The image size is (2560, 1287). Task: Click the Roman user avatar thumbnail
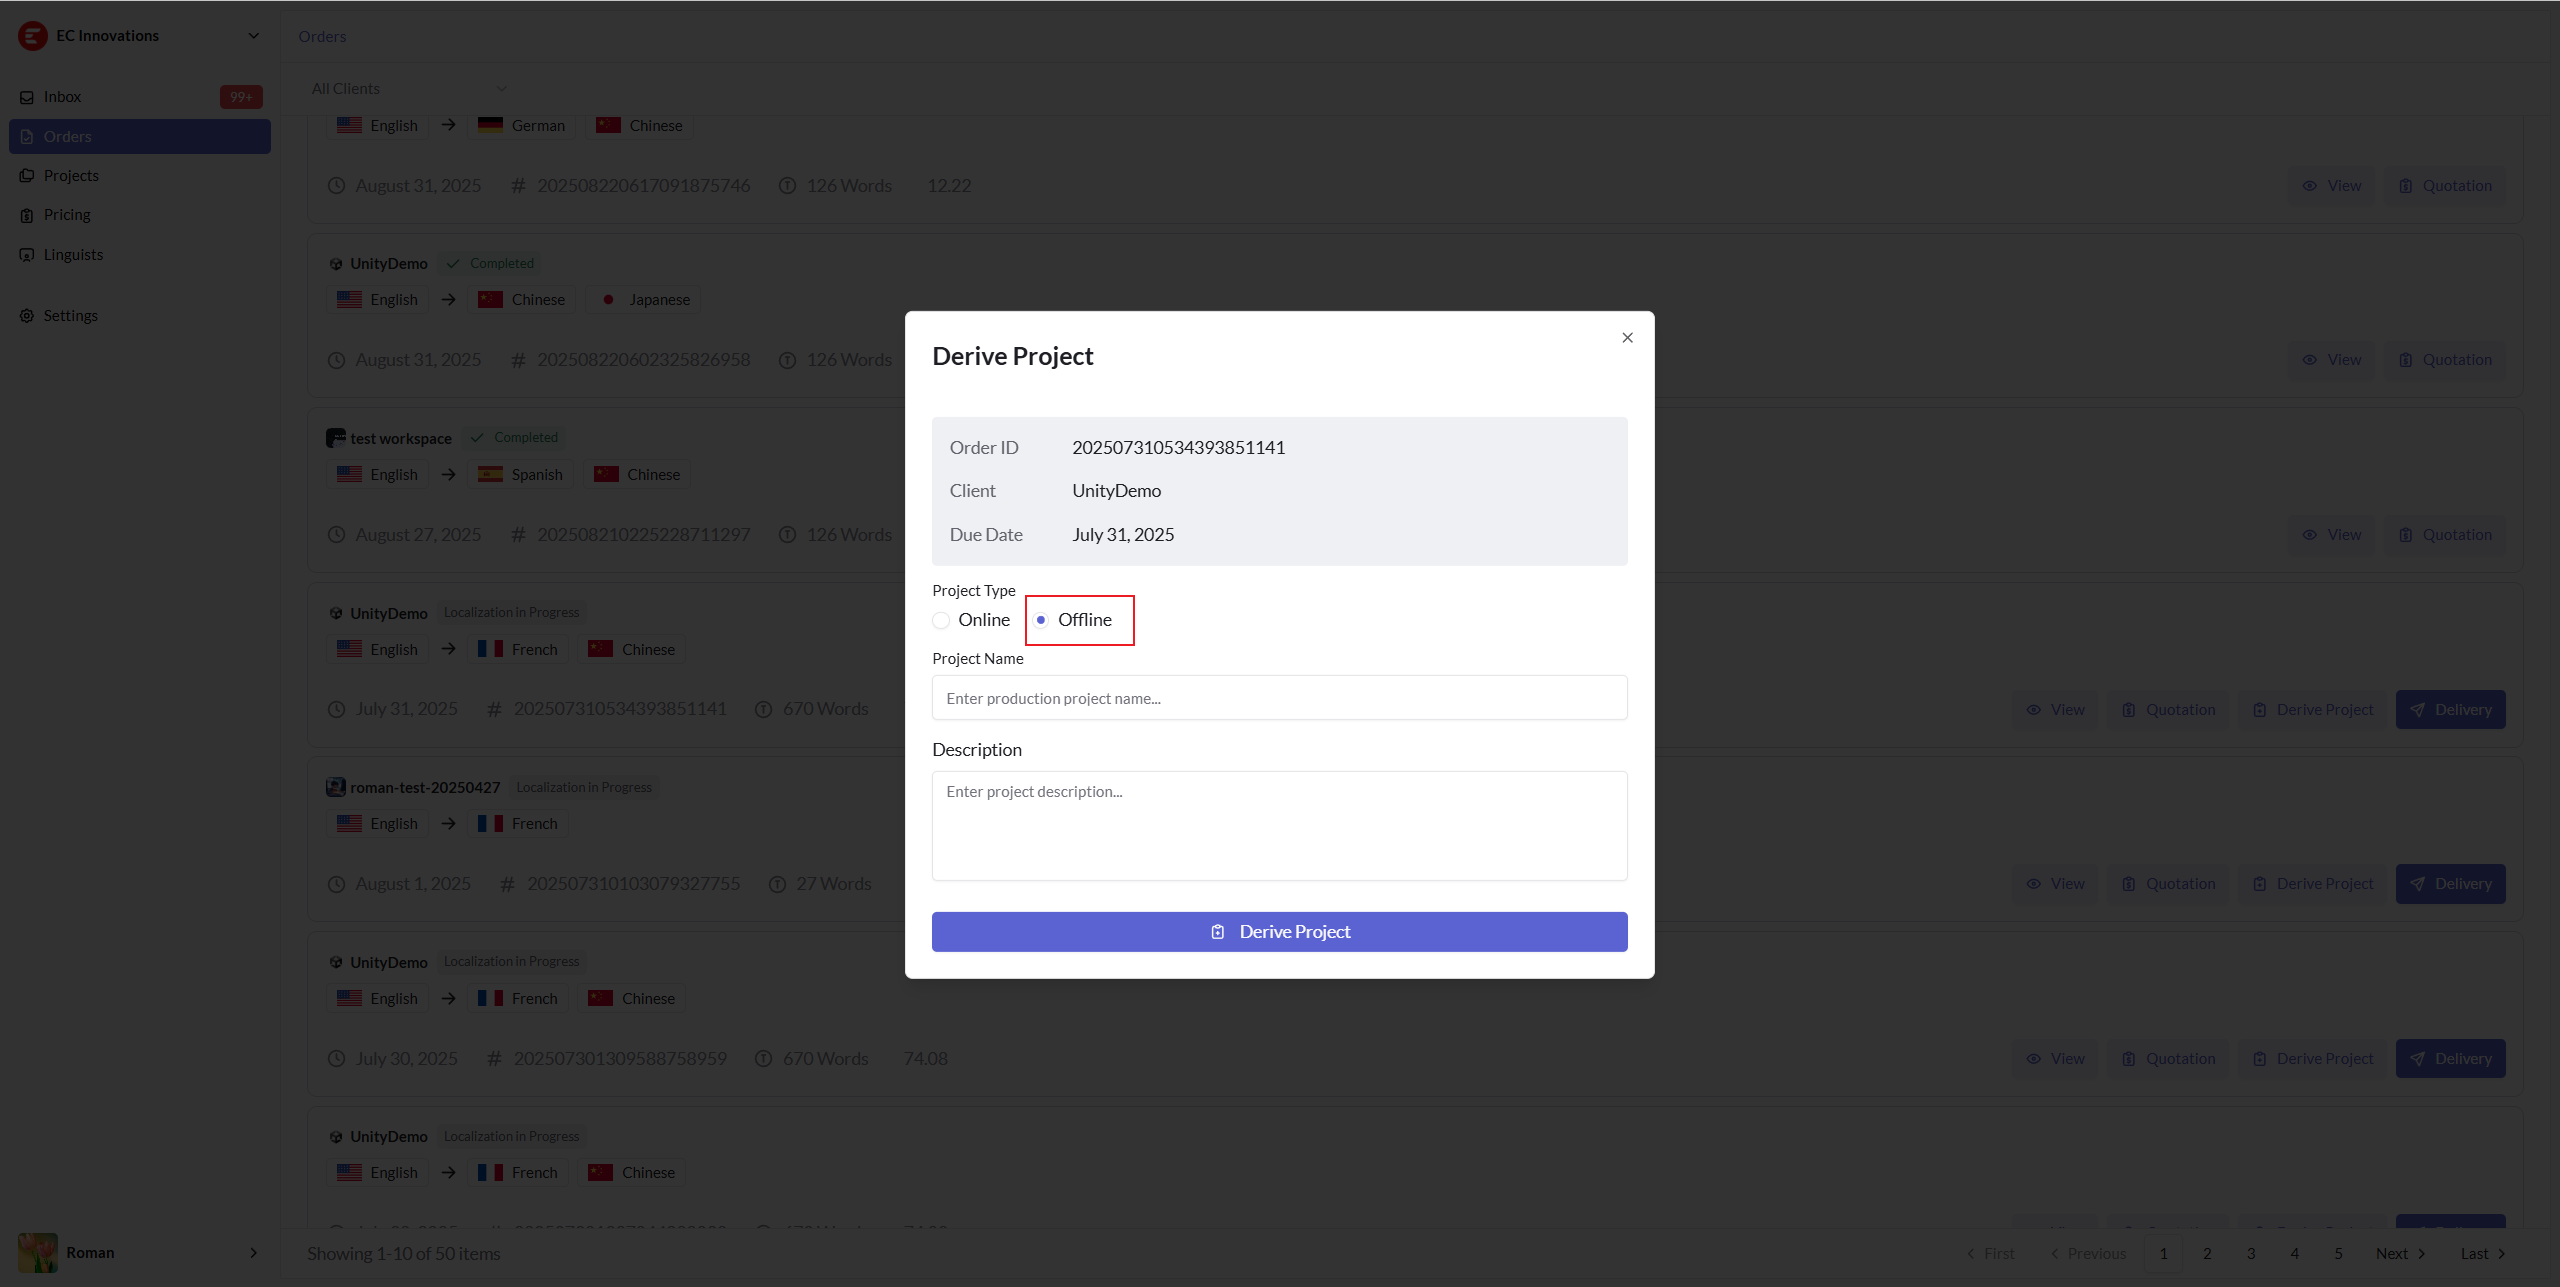click(38, 1253)
